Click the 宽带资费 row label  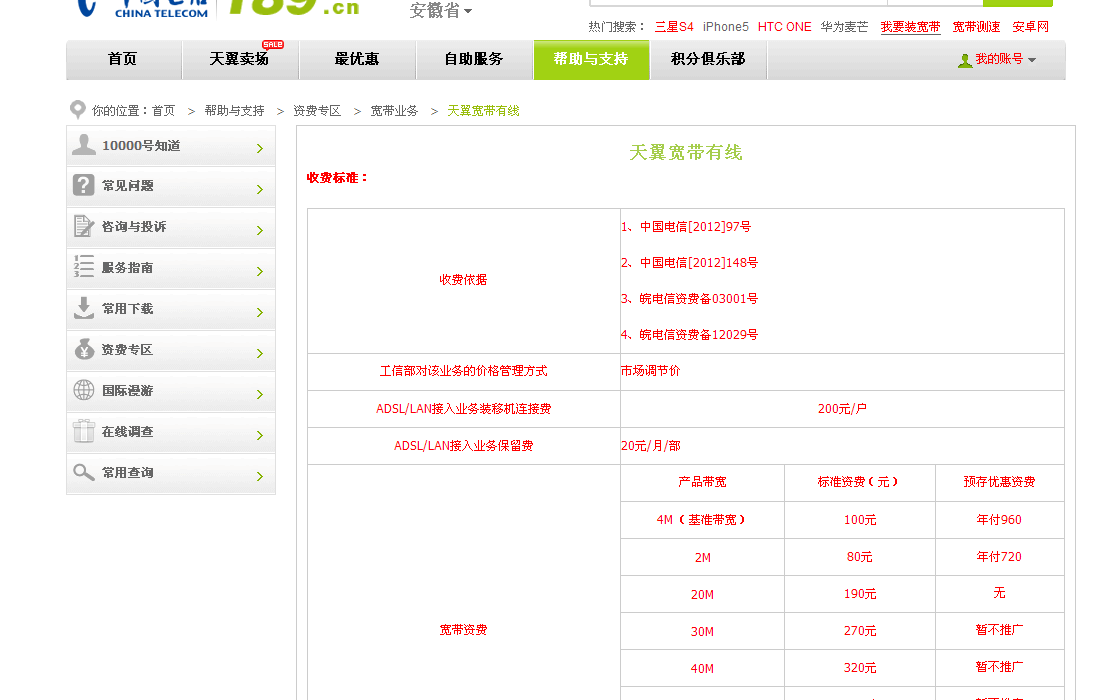tap(463, 630)
